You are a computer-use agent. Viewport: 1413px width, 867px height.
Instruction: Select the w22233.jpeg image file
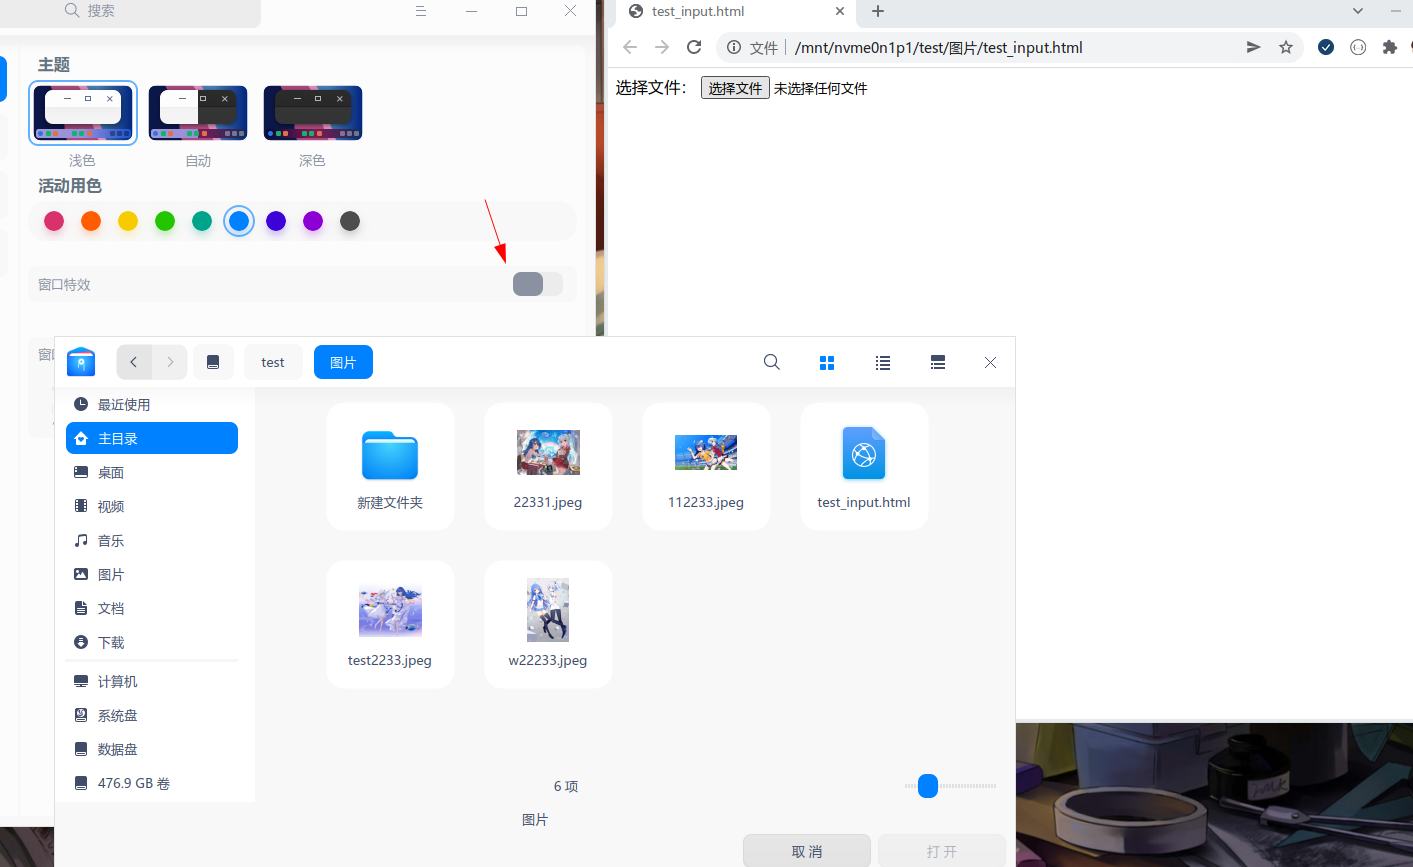click(x=548, y=624)
